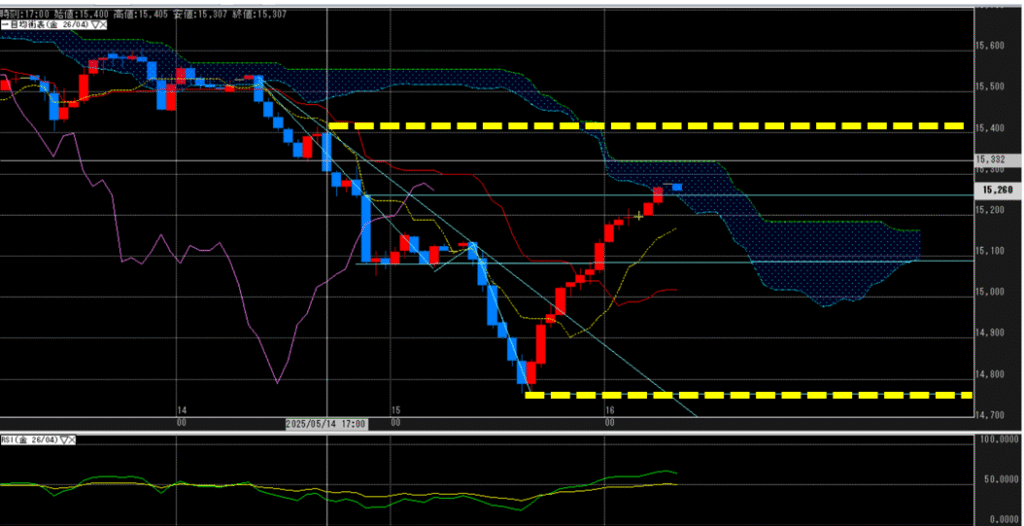Click the 時刻:17:00 readout
Screen dimensions: 1024x526
[x=25, y=14]
